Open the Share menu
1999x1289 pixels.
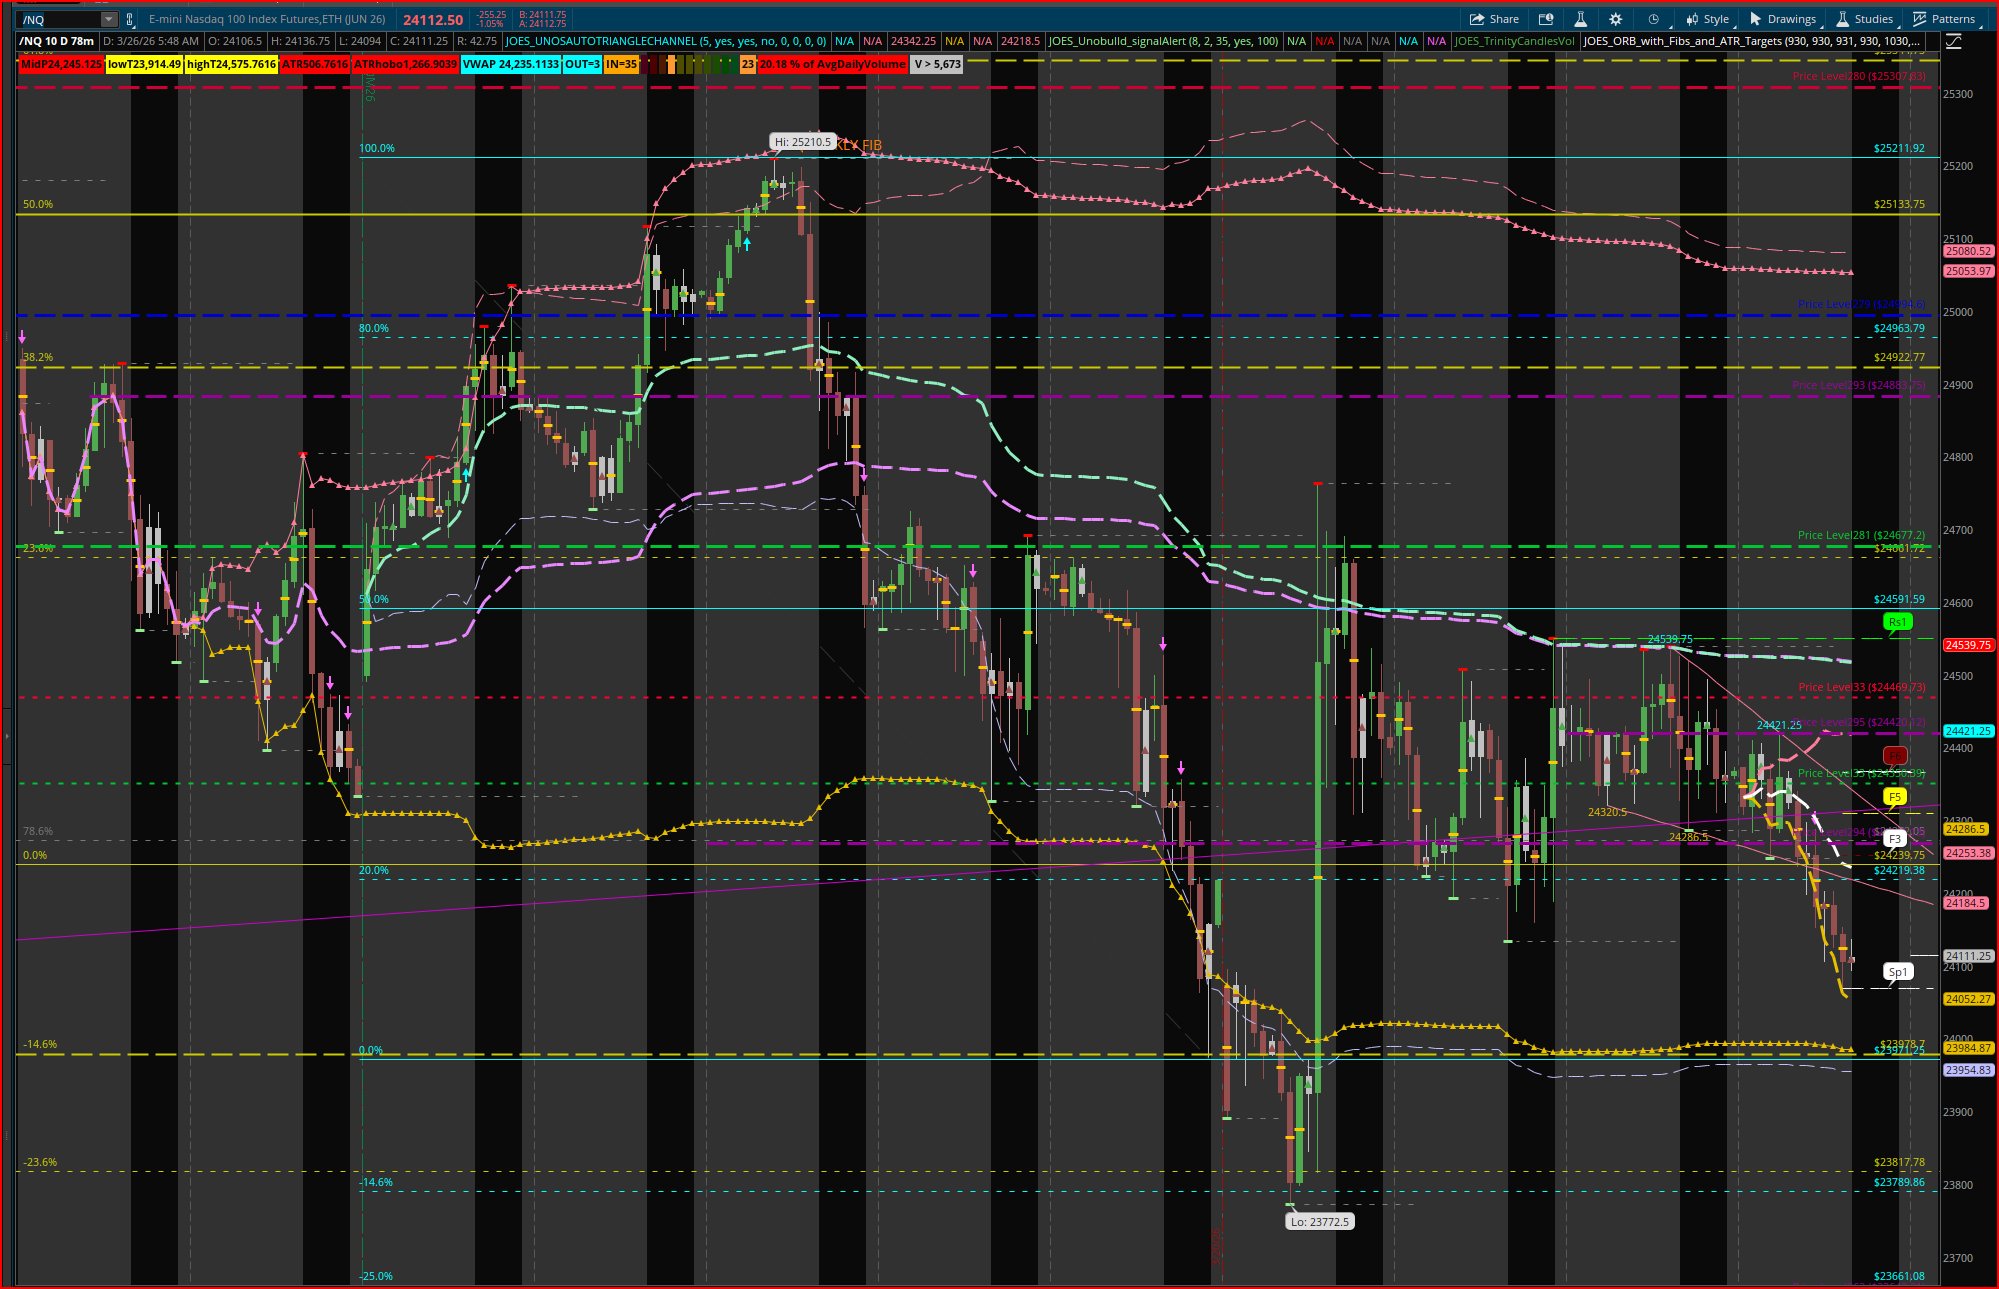[x=1494, y=19]
